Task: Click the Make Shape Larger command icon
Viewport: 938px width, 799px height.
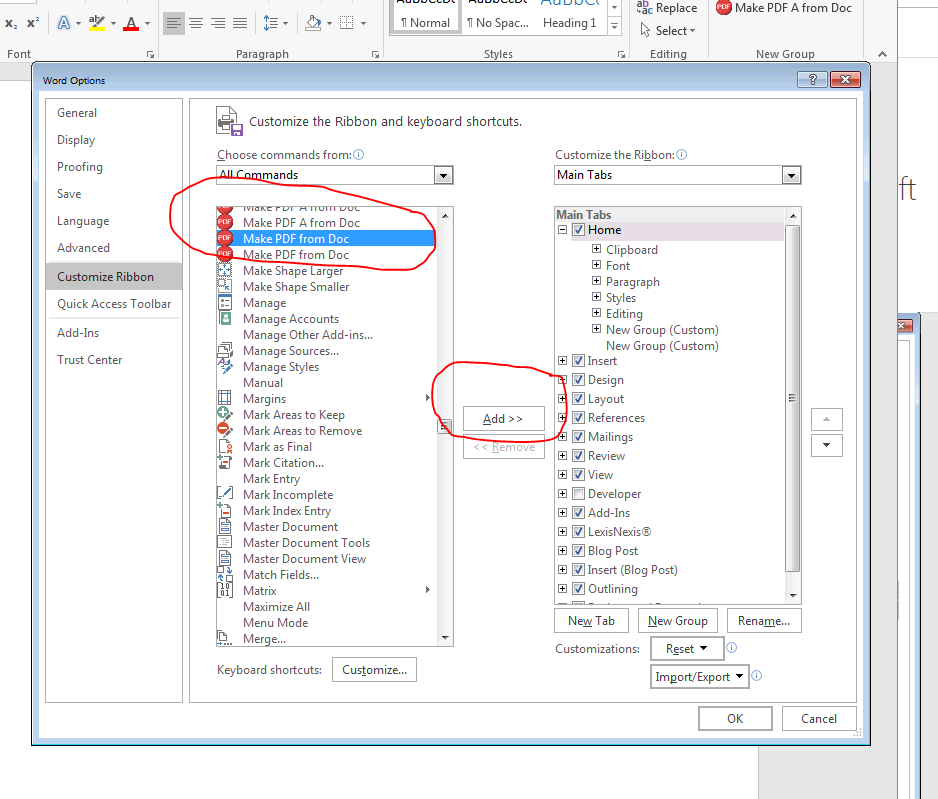Action: pyautogui.click(x=225, y=271)
